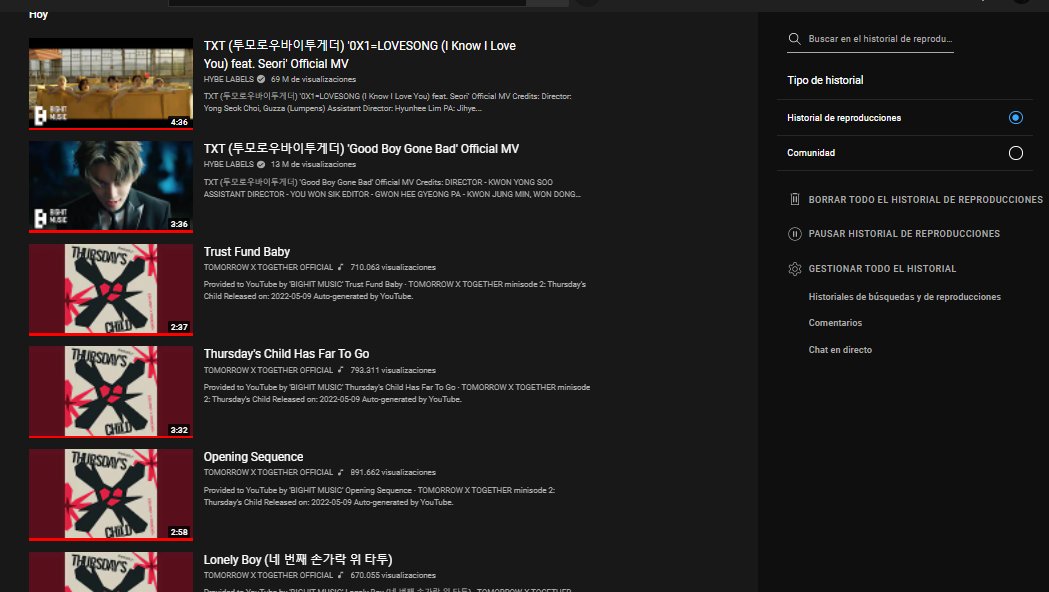The height and width of the screenshot is (592, 1049).
Task: Open the Thursday's Child Has Far To Go thumbnail
Action: pyautogui.click(x=111, y=392)
